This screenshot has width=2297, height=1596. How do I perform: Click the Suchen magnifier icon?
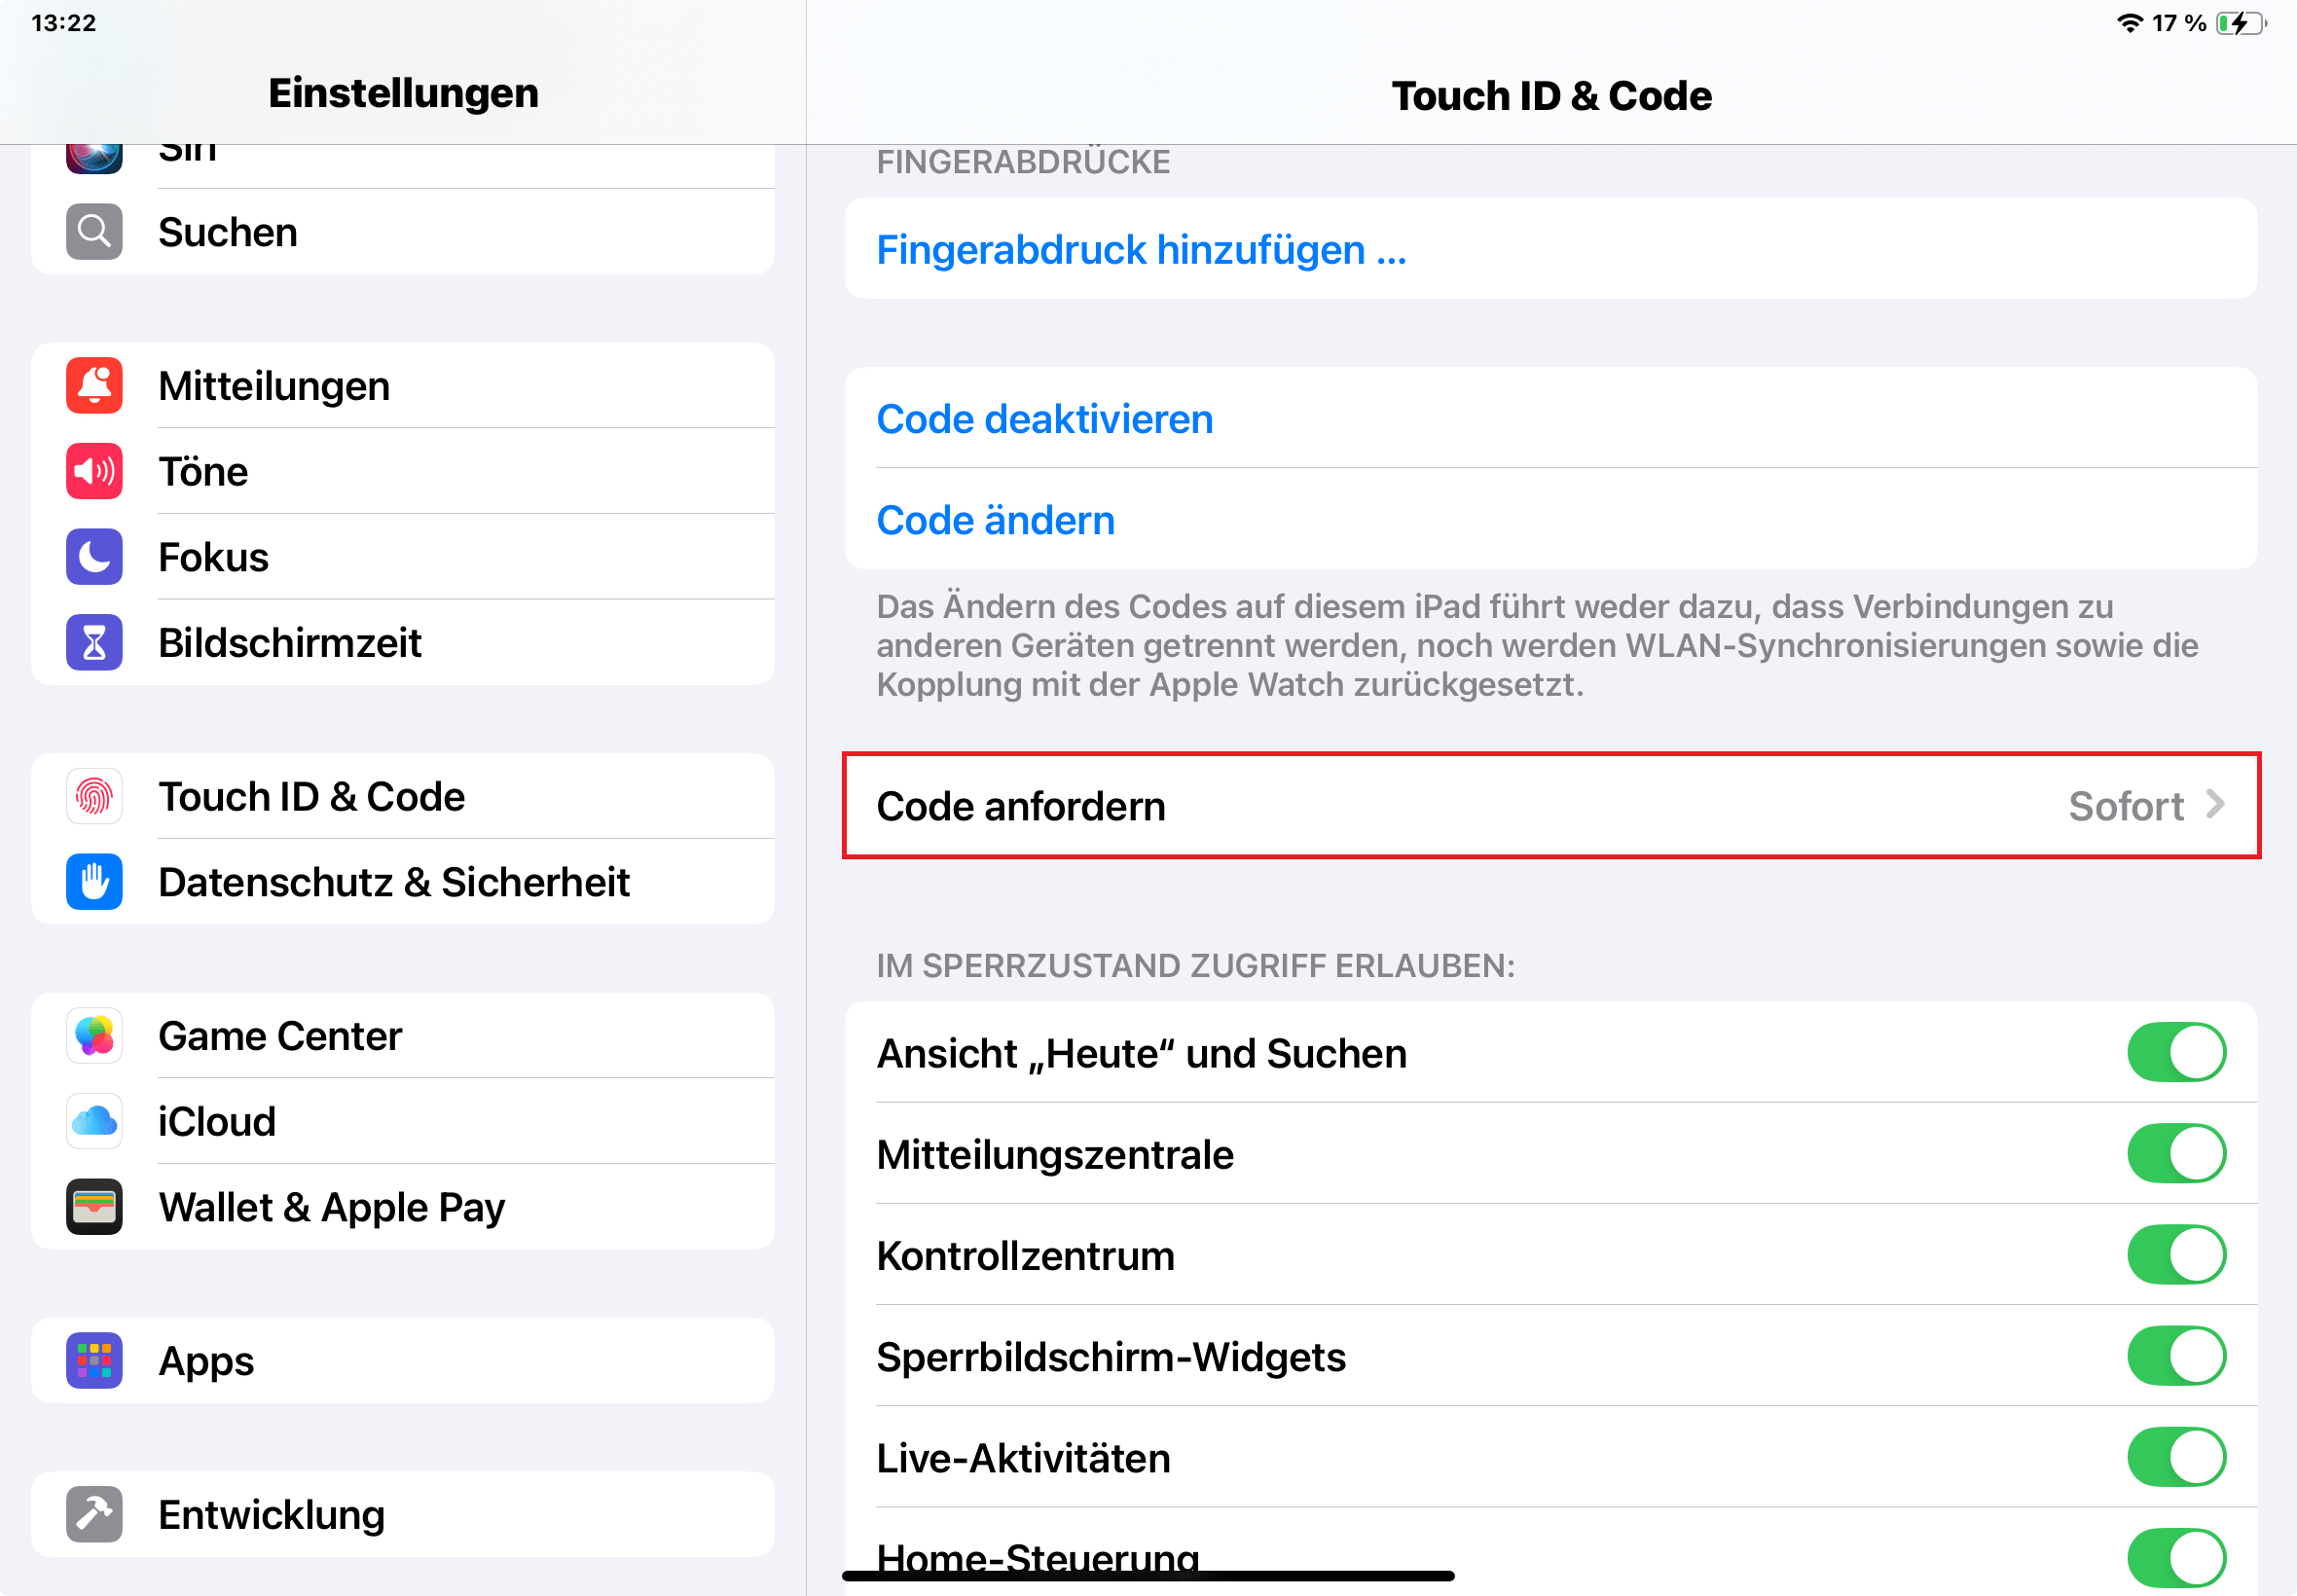[93, 231]
